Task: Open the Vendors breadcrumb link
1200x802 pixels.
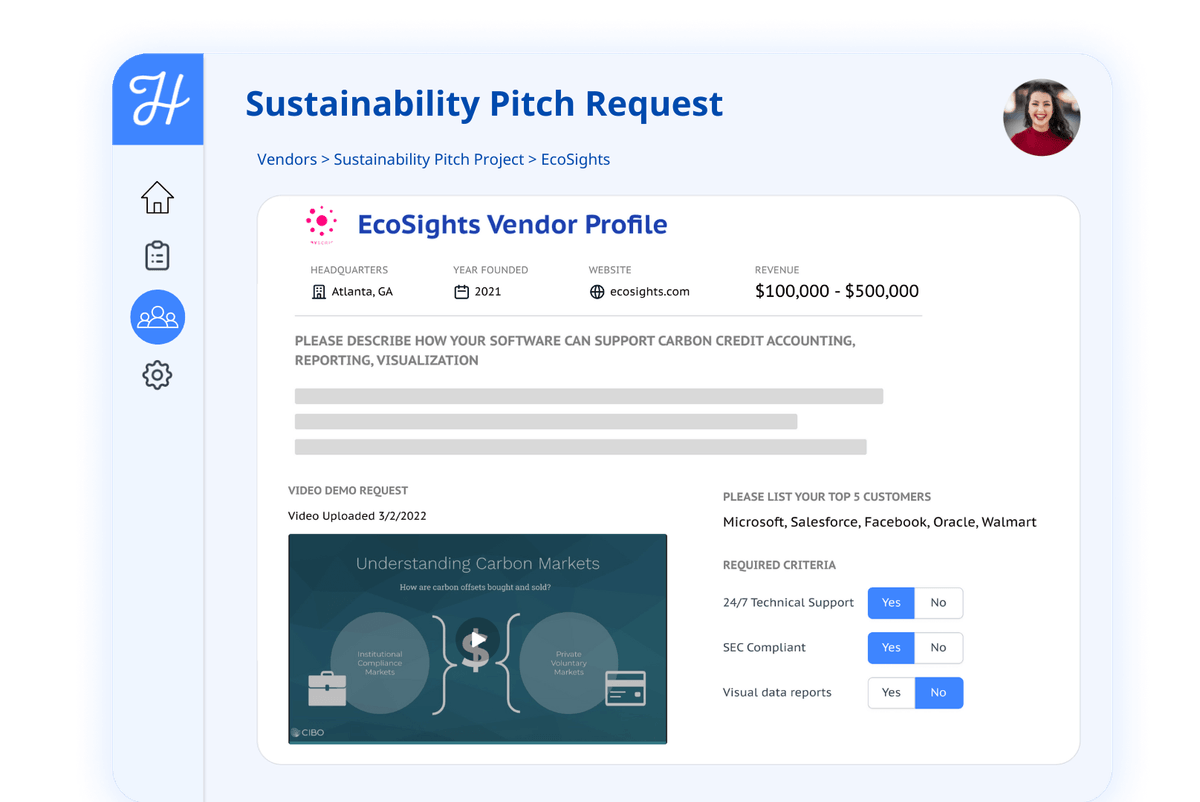Action: click(287, 159)
